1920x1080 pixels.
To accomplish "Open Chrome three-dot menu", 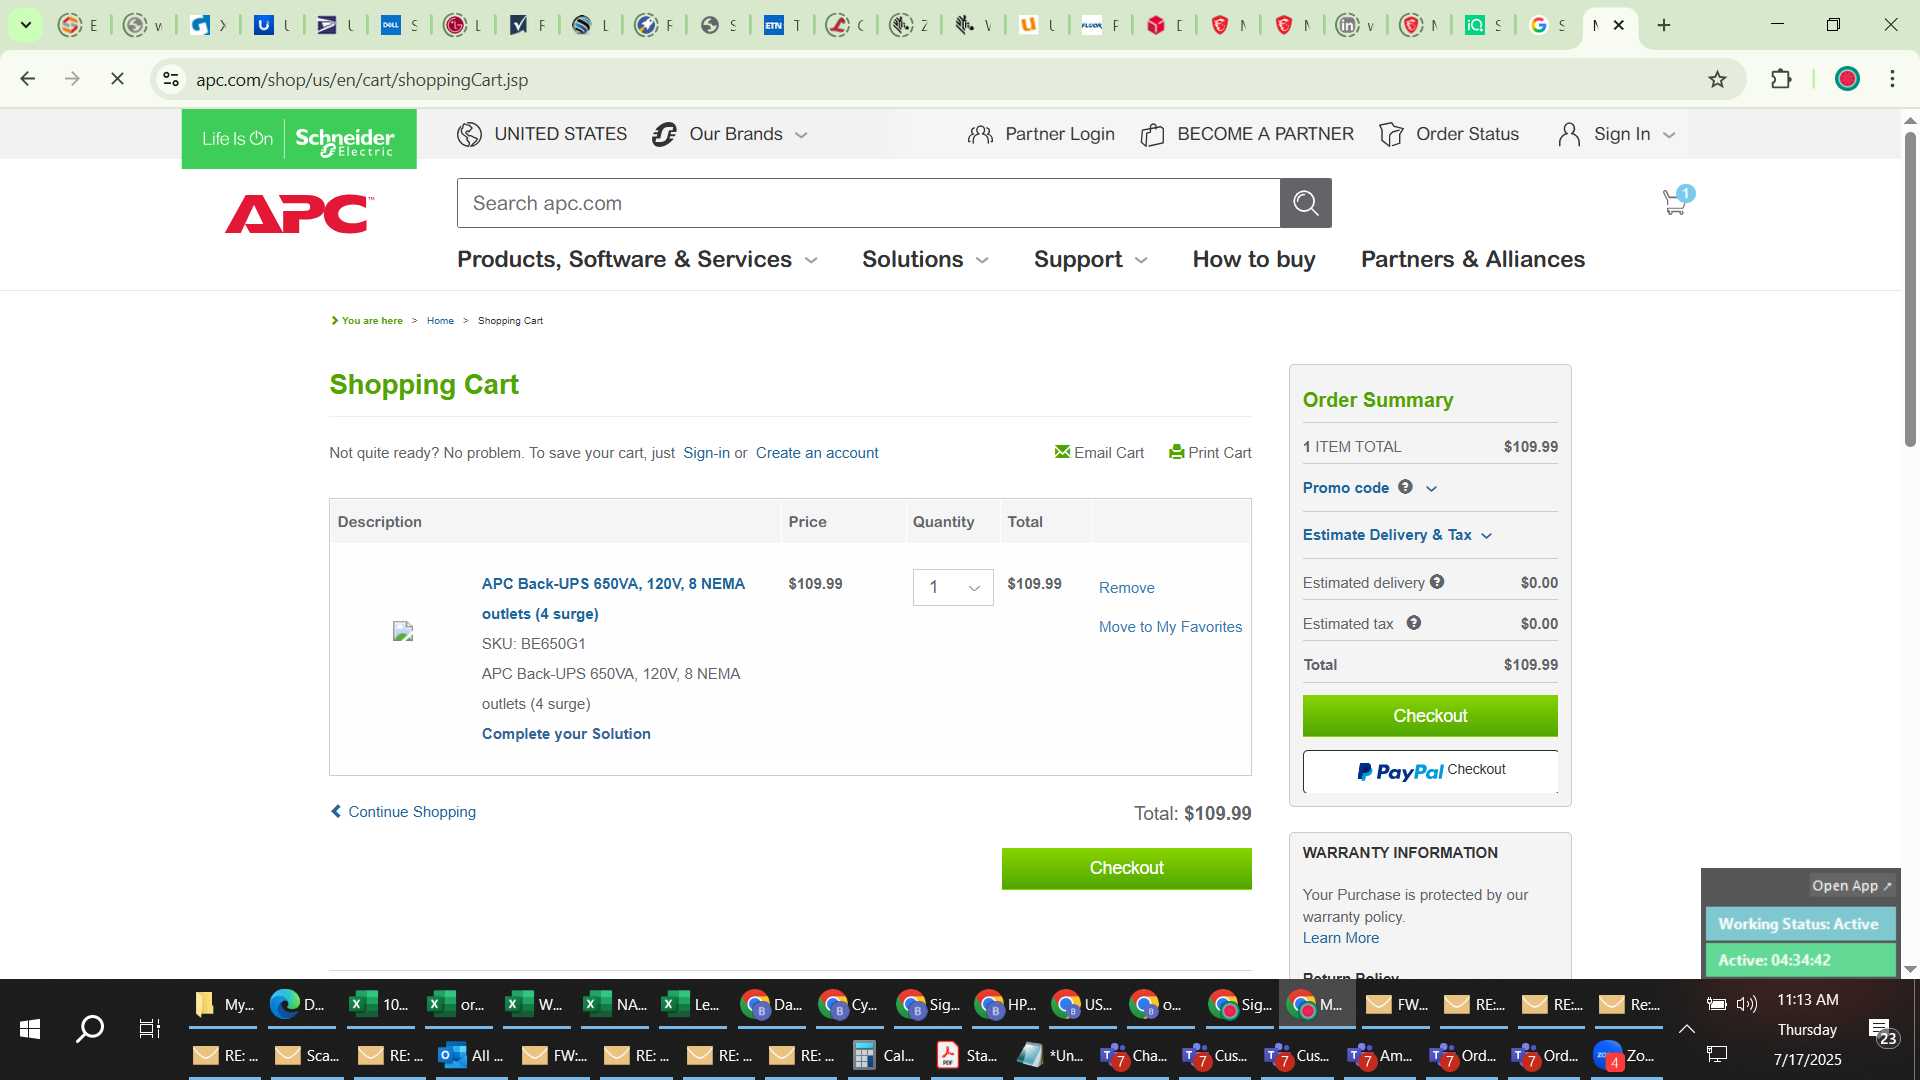I will tap(1892, 79).
